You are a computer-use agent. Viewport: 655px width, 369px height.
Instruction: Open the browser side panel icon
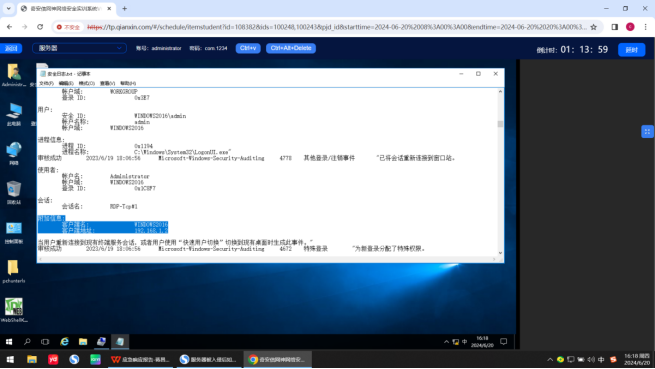pos(614,27)
